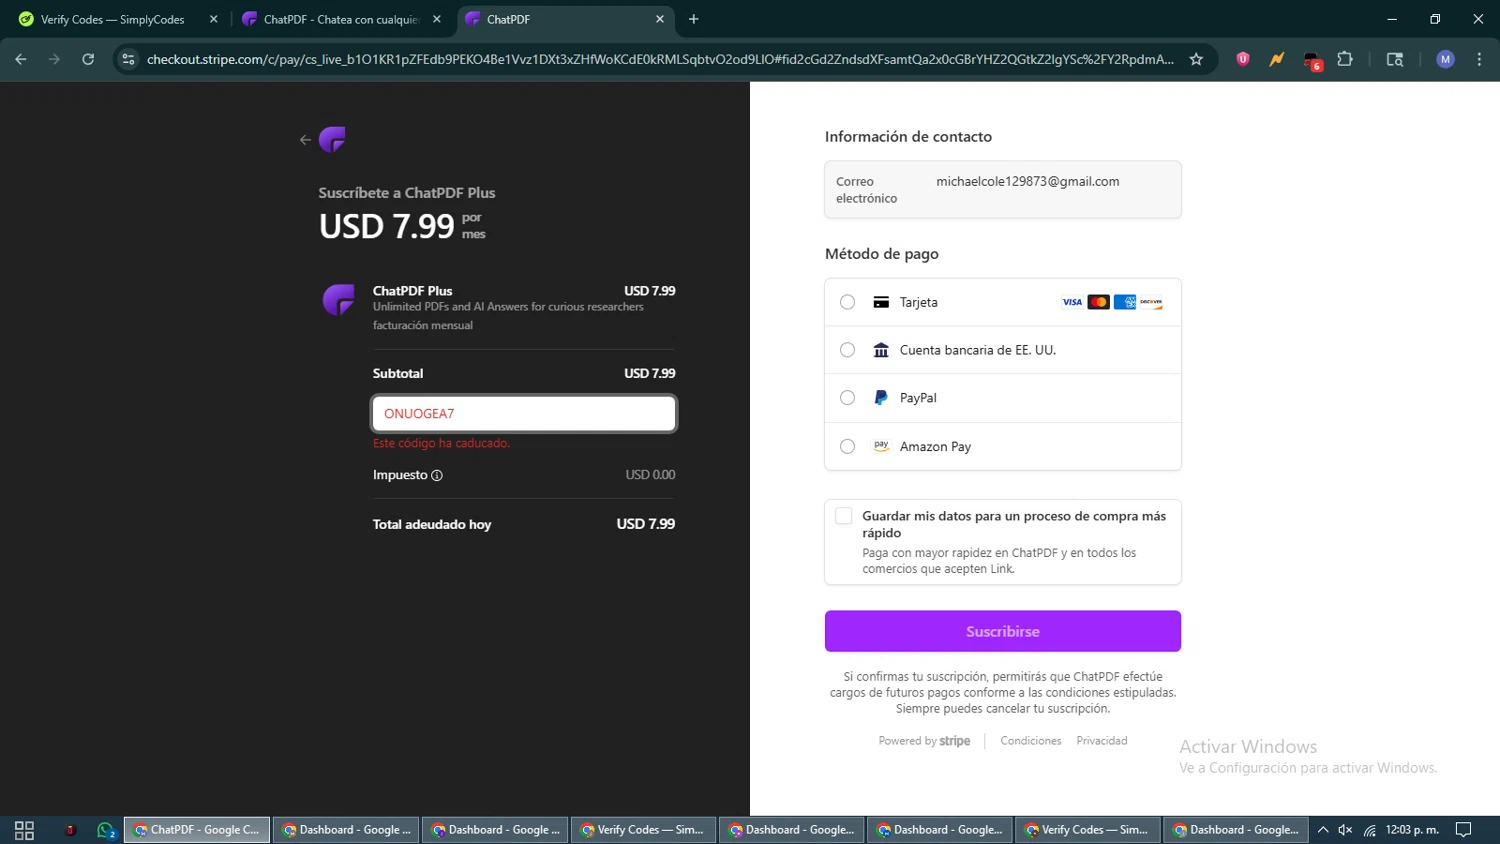1500x844 pixels.
Task: Click ChatPDF Plus product name text
Action: 412,291
